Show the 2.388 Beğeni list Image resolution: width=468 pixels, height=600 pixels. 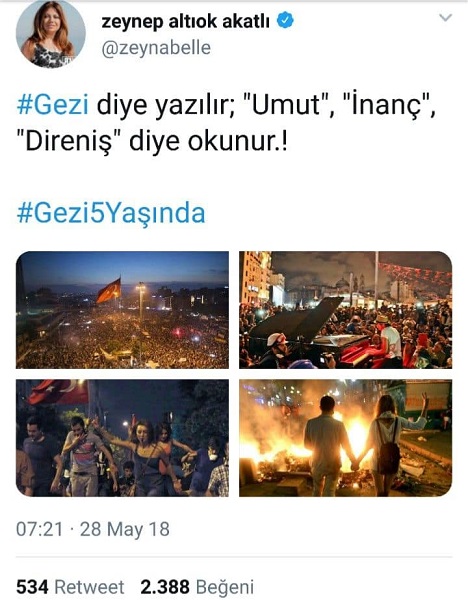pos(197,587)
